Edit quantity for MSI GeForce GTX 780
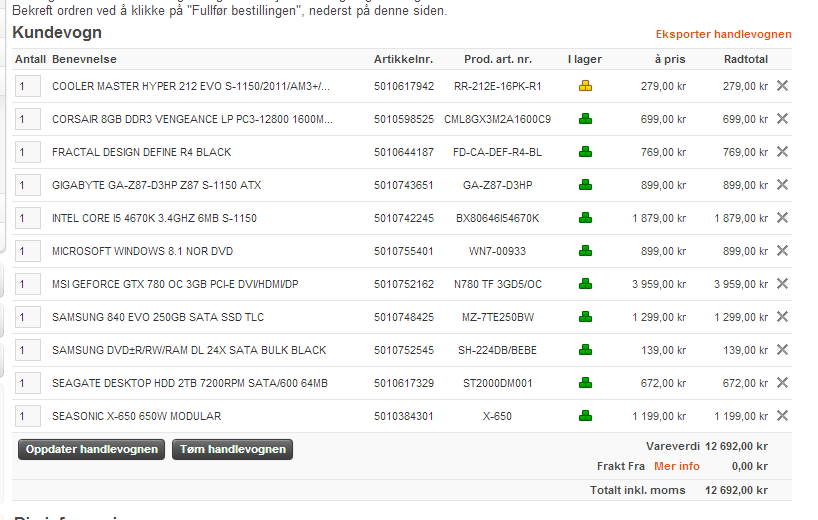 (x=28, y=284)
